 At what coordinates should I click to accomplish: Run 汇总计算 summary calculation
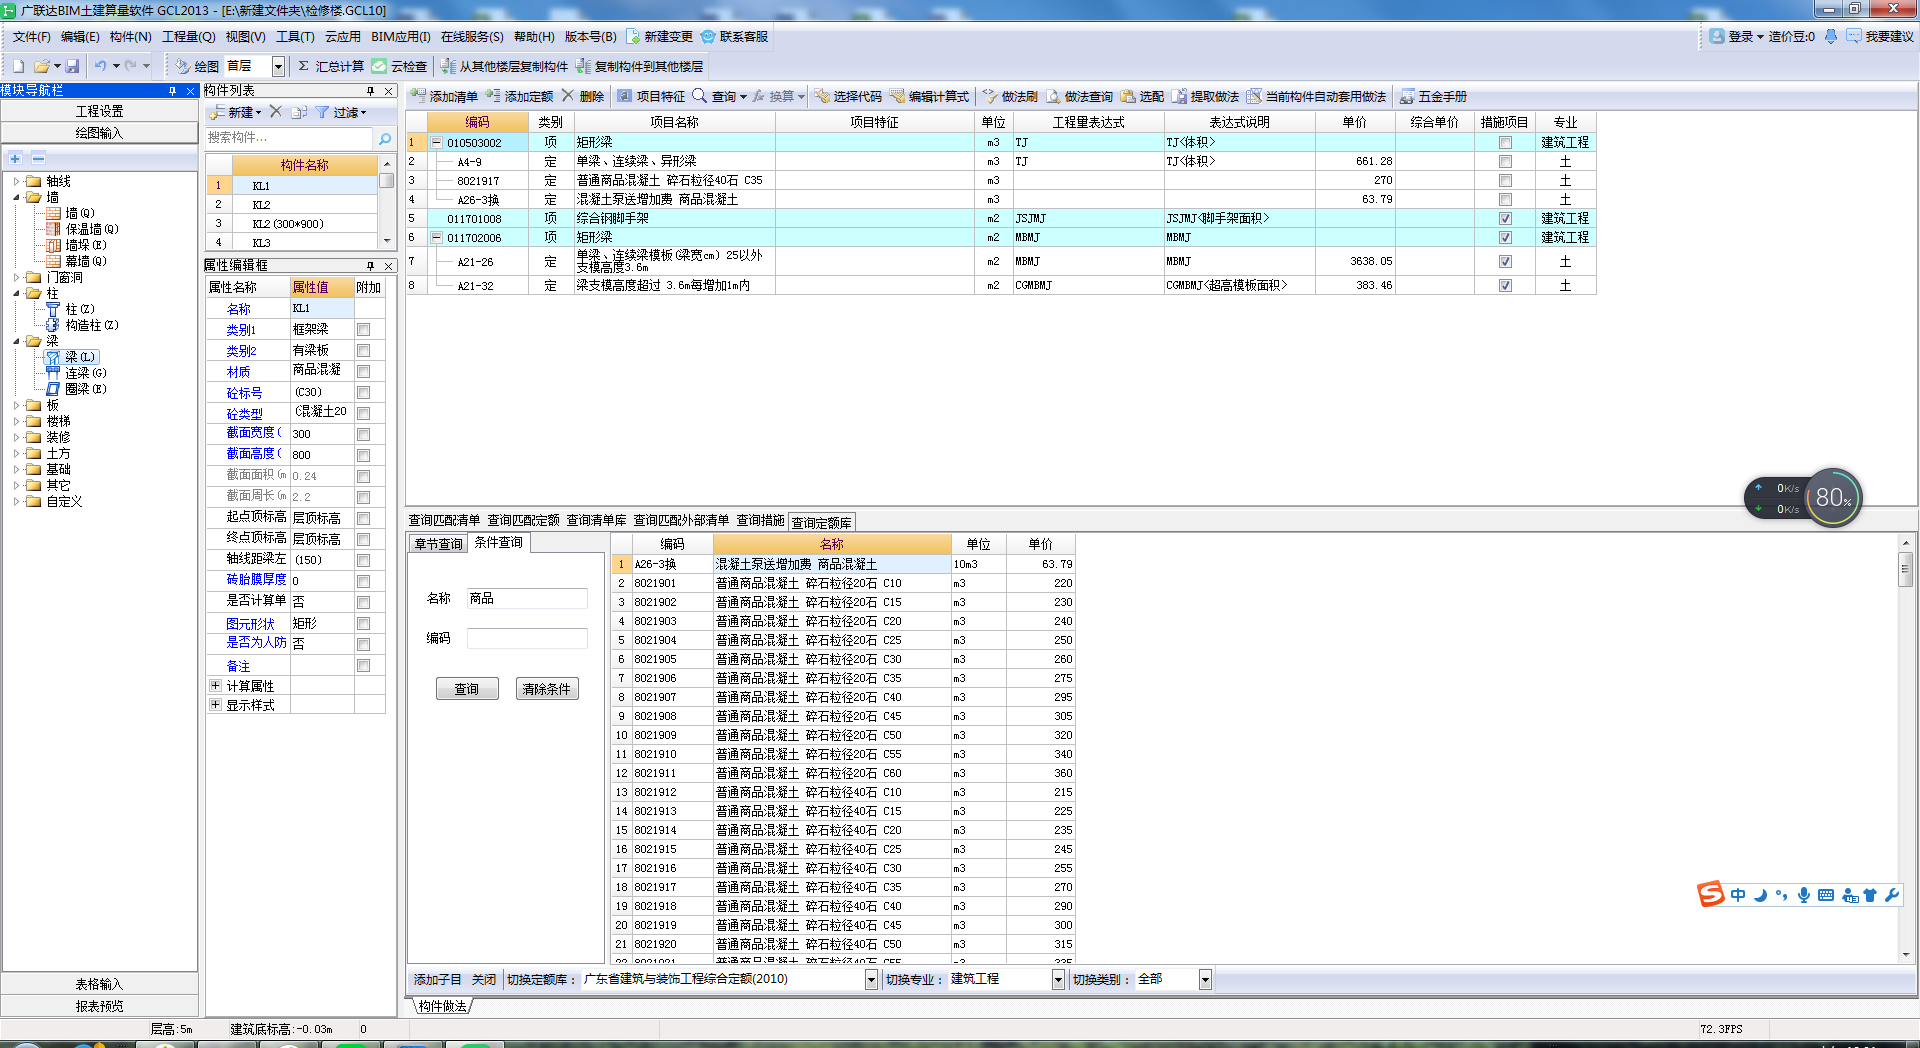[x=331, y=66]
